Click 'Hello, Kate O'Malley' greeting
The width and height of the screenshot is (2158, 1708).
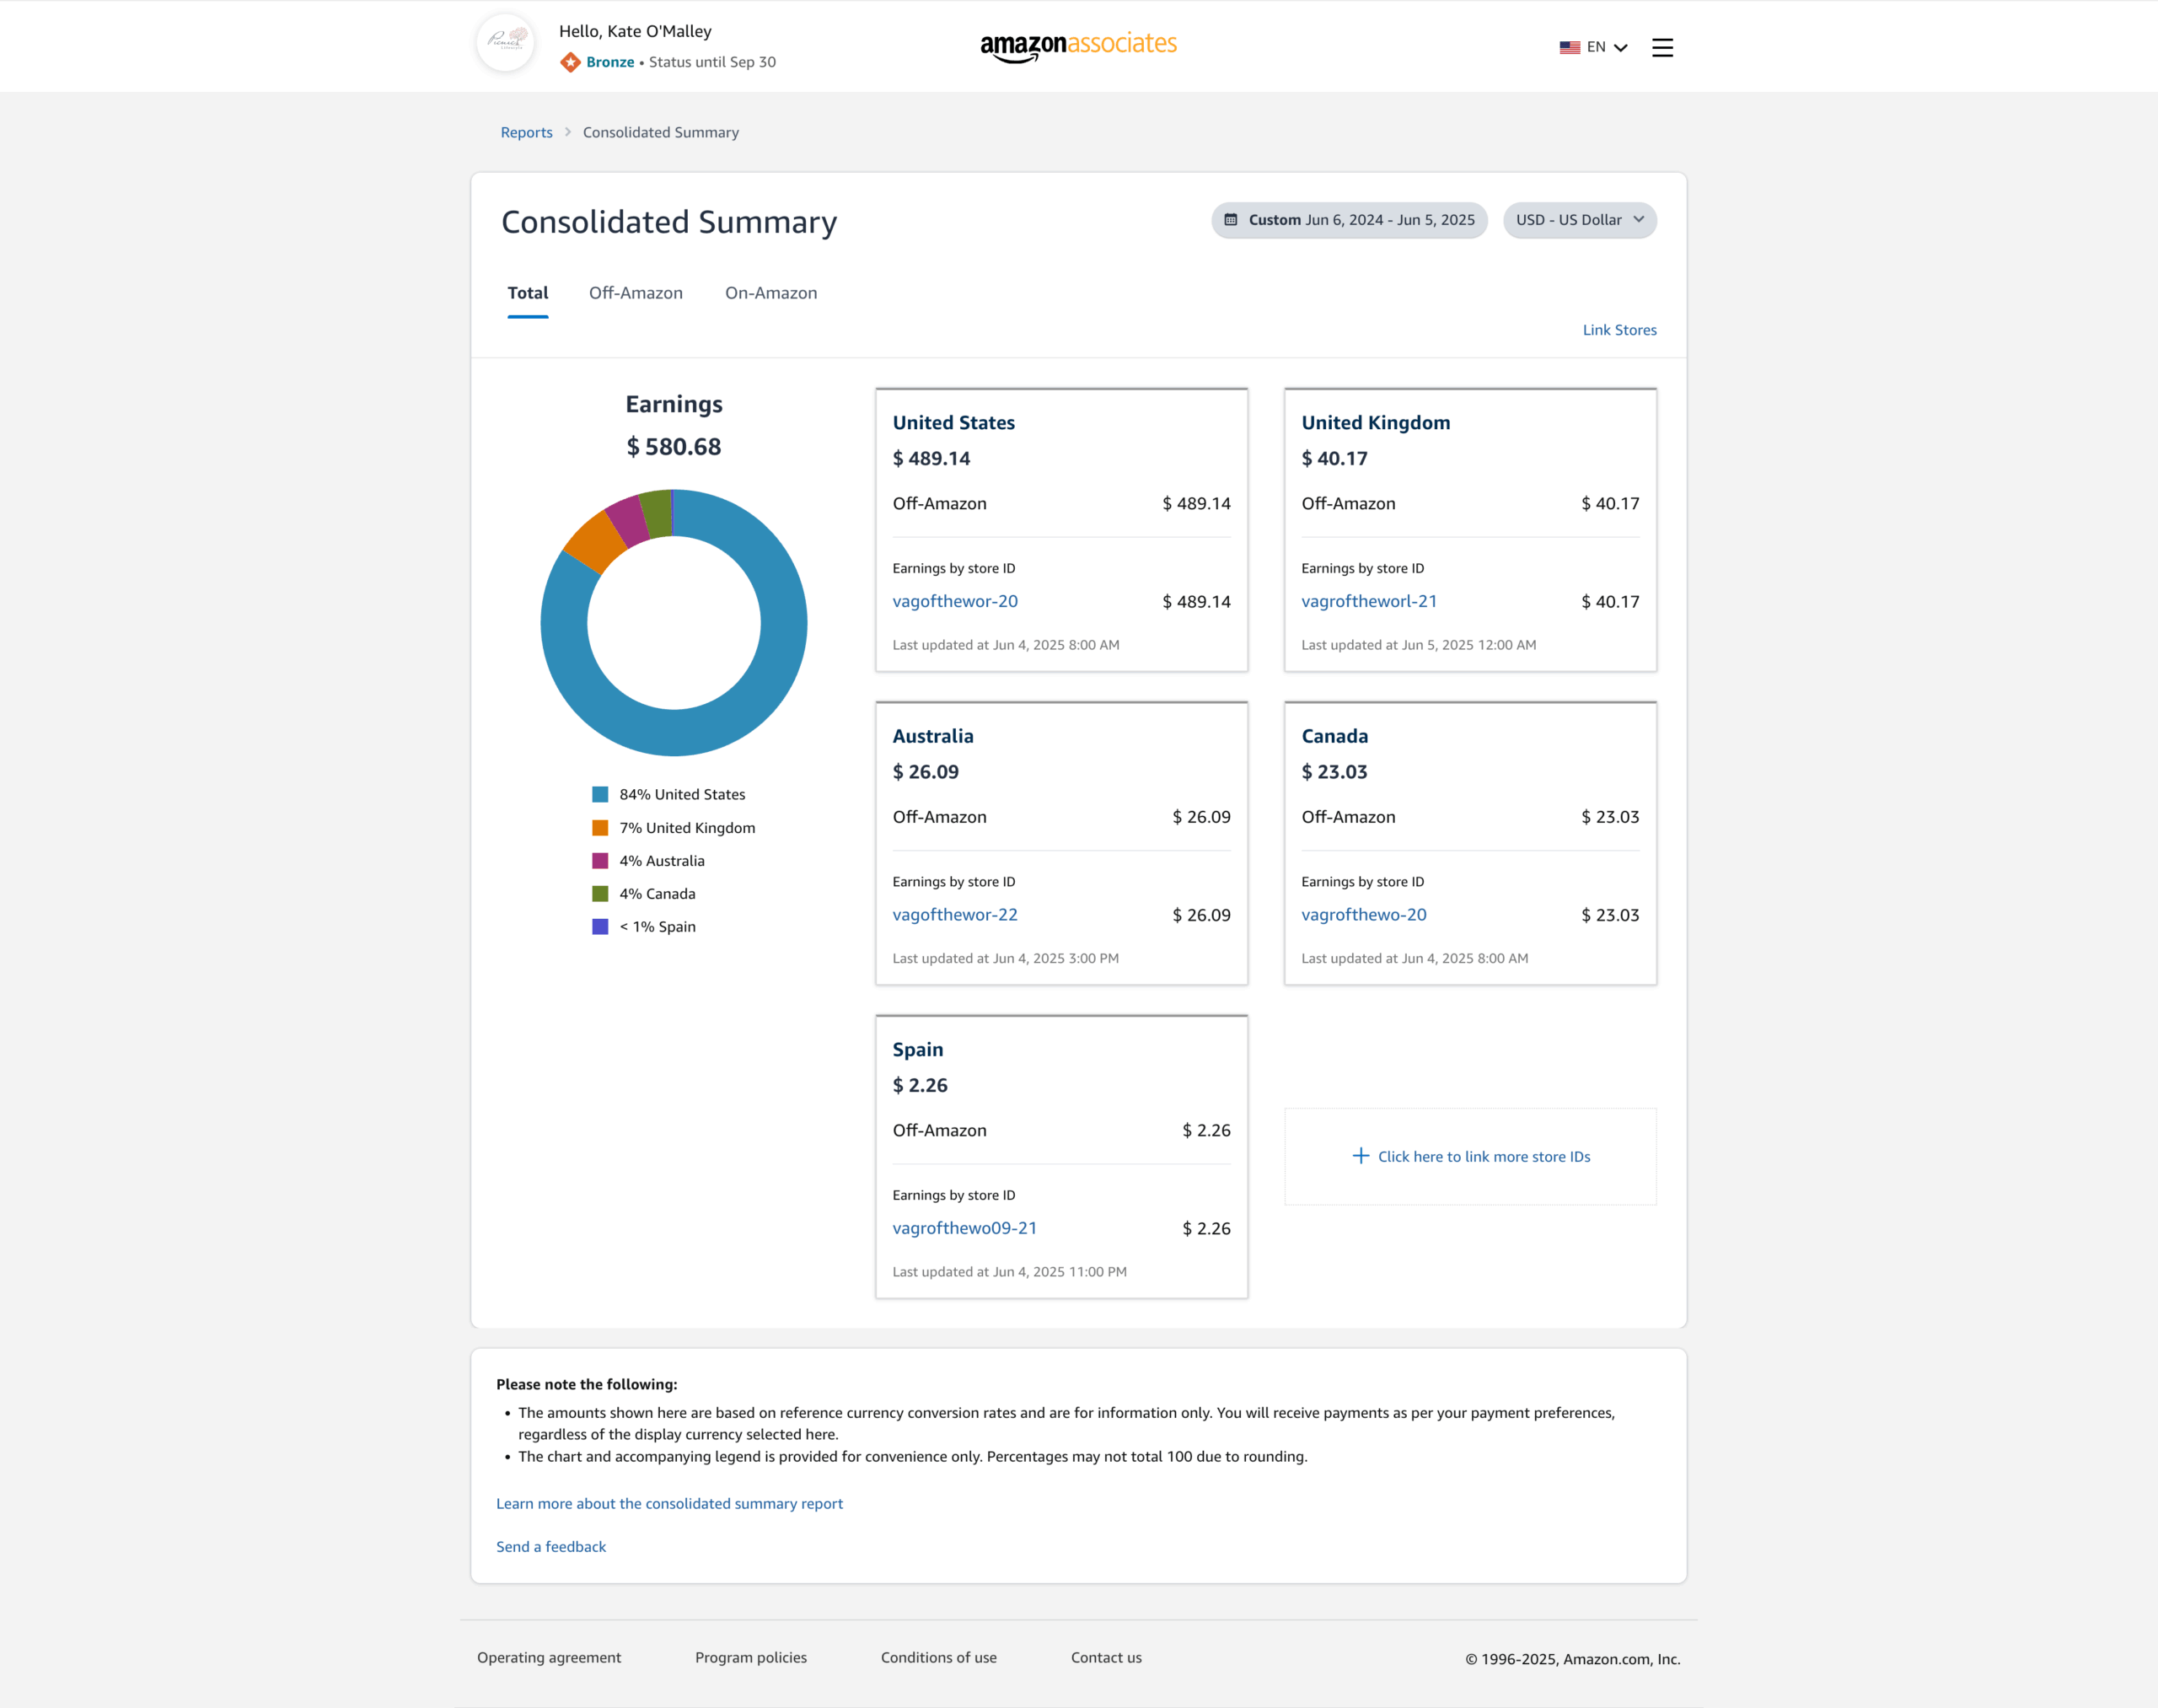635,31
